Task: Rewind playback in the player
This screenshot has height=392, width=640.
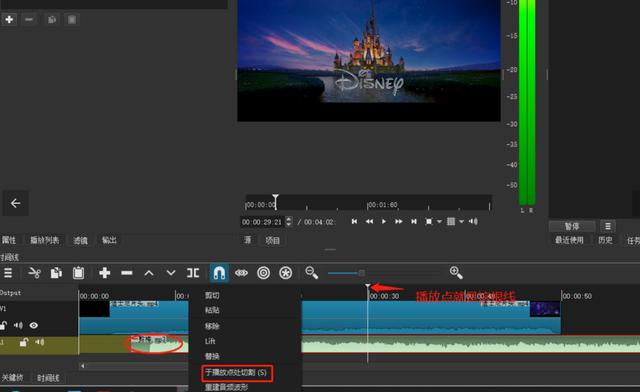Action: pos(369,221)
